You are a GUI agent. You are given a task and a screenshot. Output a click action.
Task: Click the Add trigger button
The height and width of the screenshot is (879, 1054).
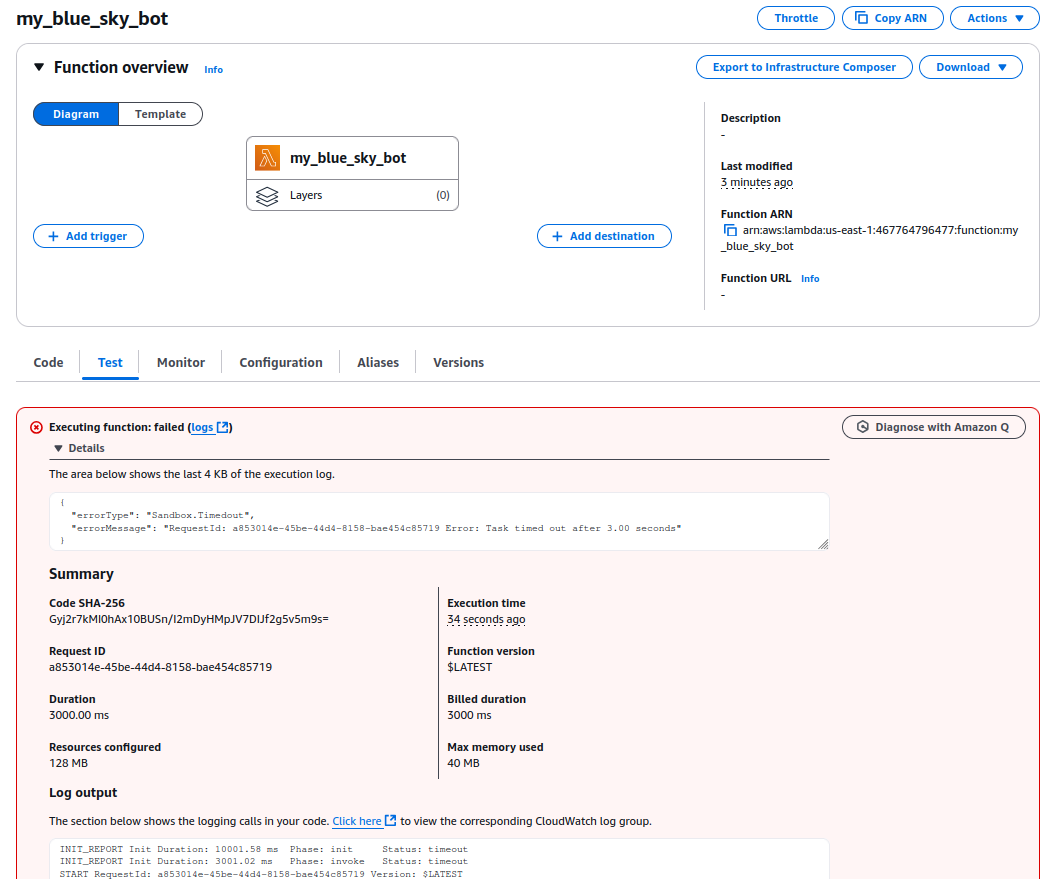click(x=88, y=236)
